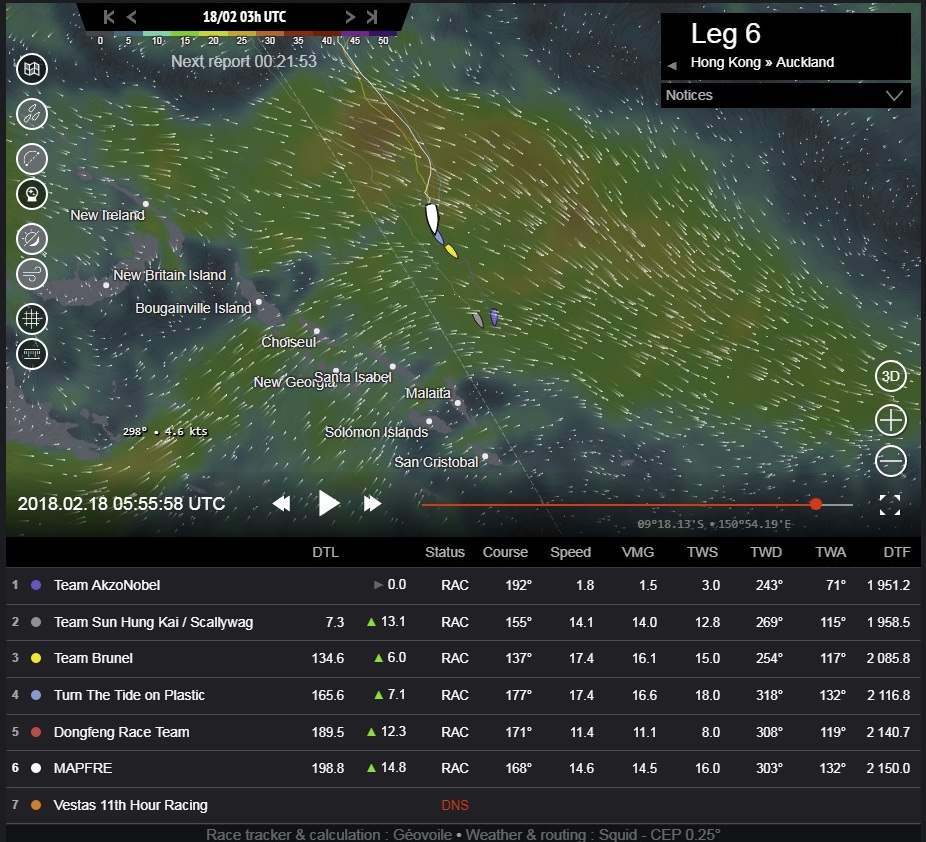
Task: Select Turn The Tide on Plastic row
Action: tap(463, 695)
